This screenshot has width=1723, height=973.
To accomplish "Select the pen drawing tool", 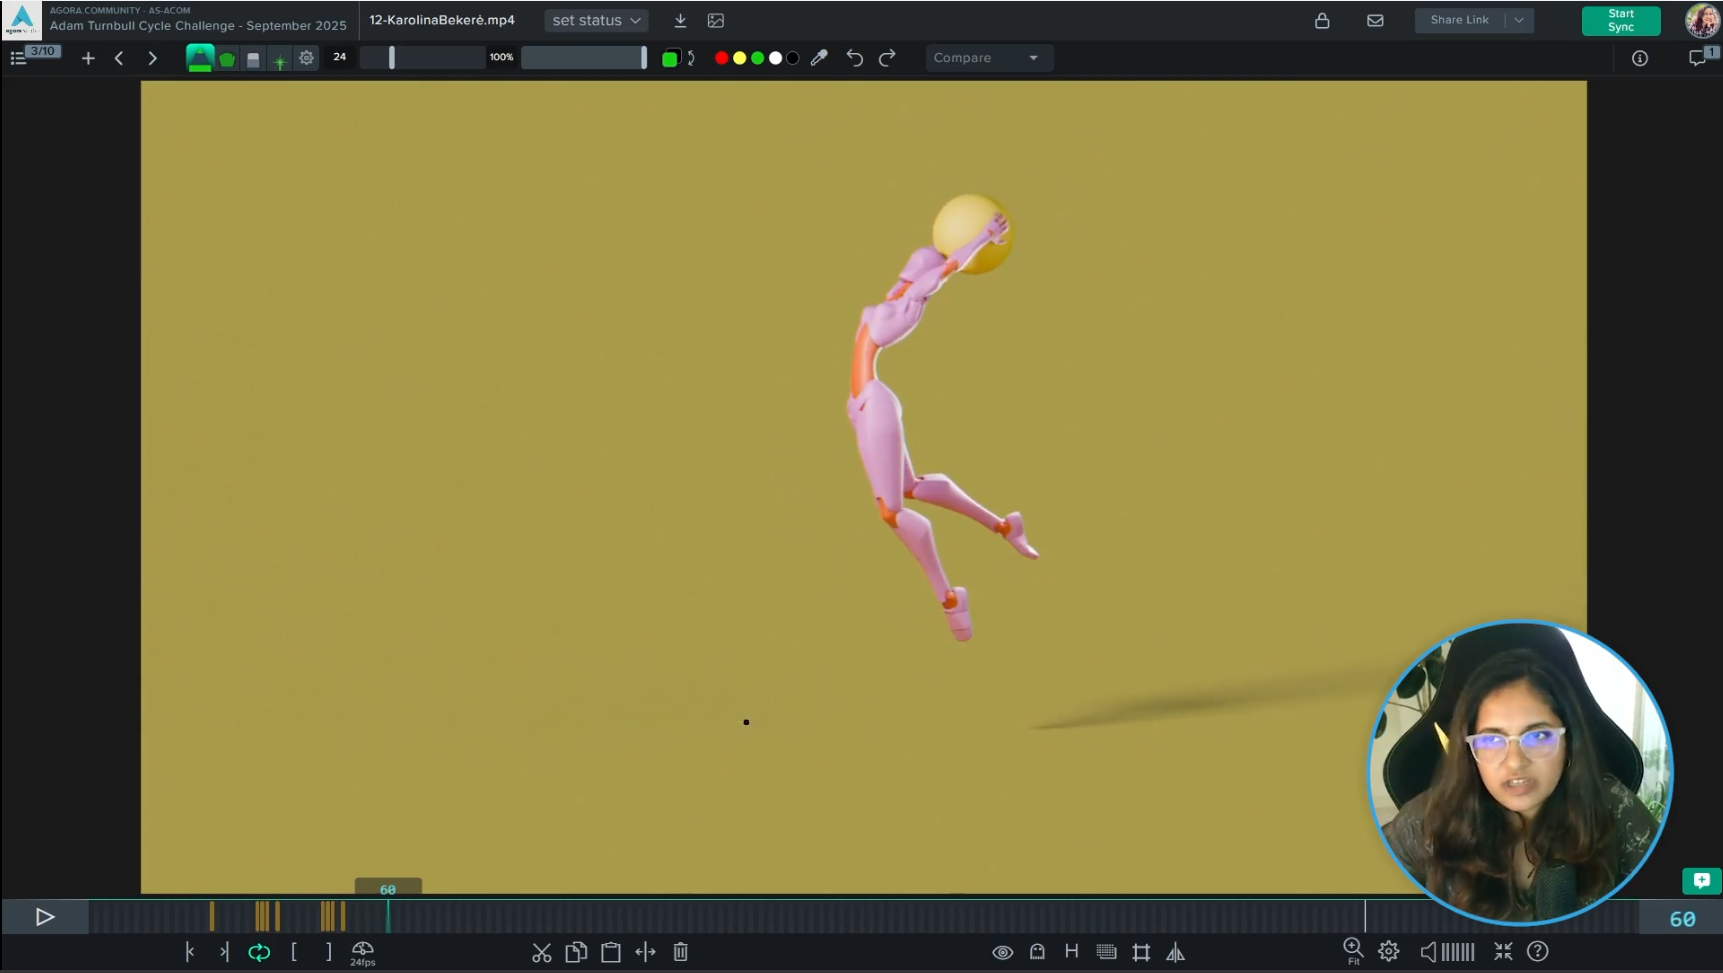I will 200,58.
